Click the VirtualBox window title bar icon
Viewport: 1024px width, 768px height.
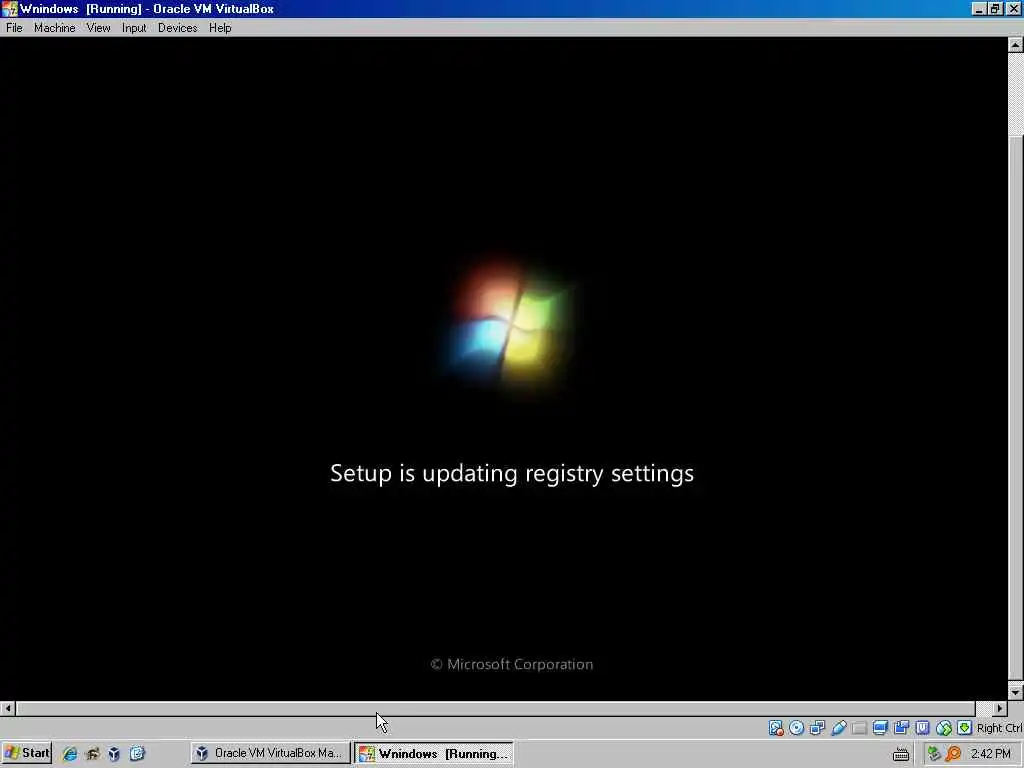pyautogui.click(x=9, y=8)
